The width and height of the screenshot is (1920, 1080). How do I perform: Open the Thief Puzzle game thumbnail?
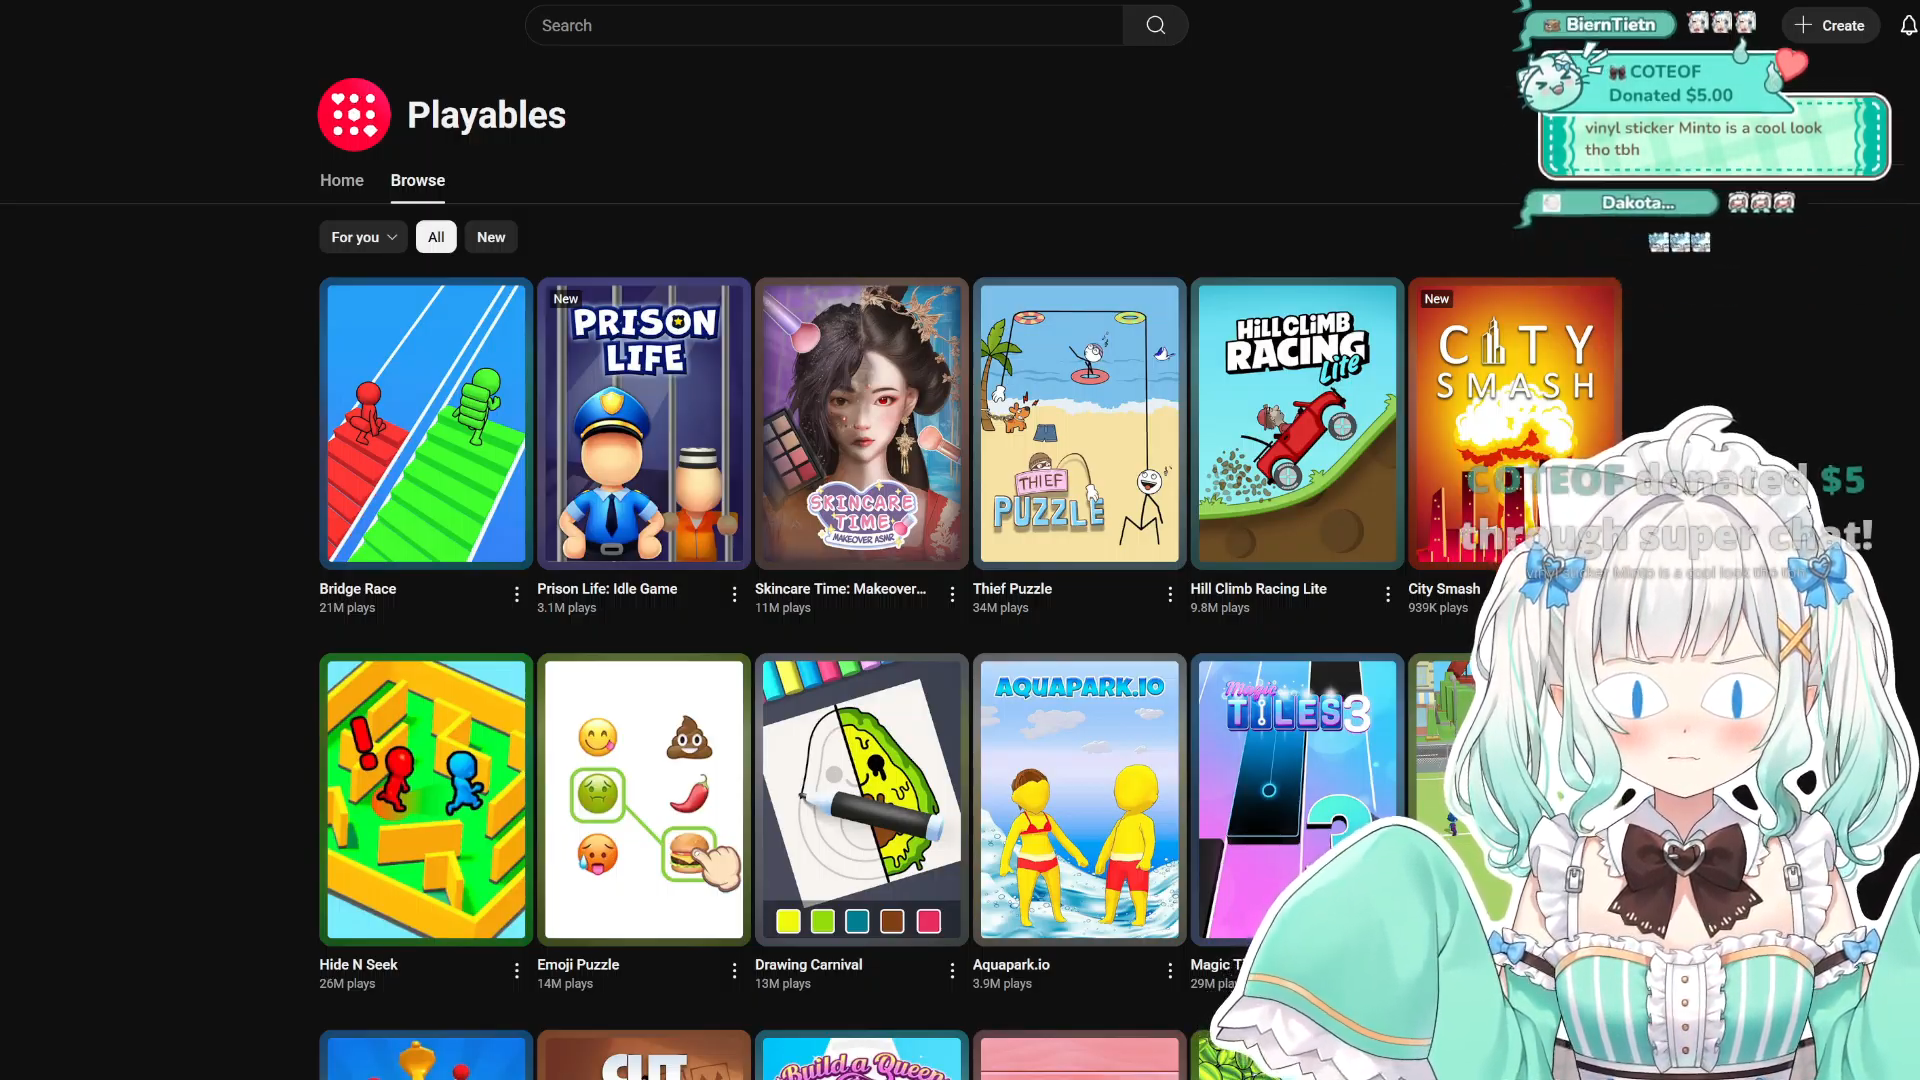tap(1080, 424)
